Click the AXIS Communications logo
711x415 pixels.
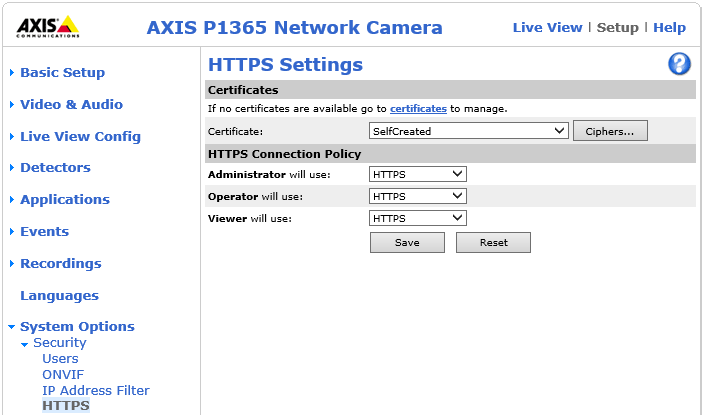(48, 27)
